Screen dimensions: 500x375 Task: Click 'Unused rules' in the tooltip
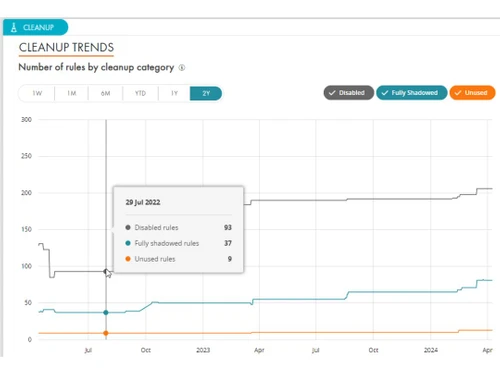pyautogui.click(x=155, y=259)
